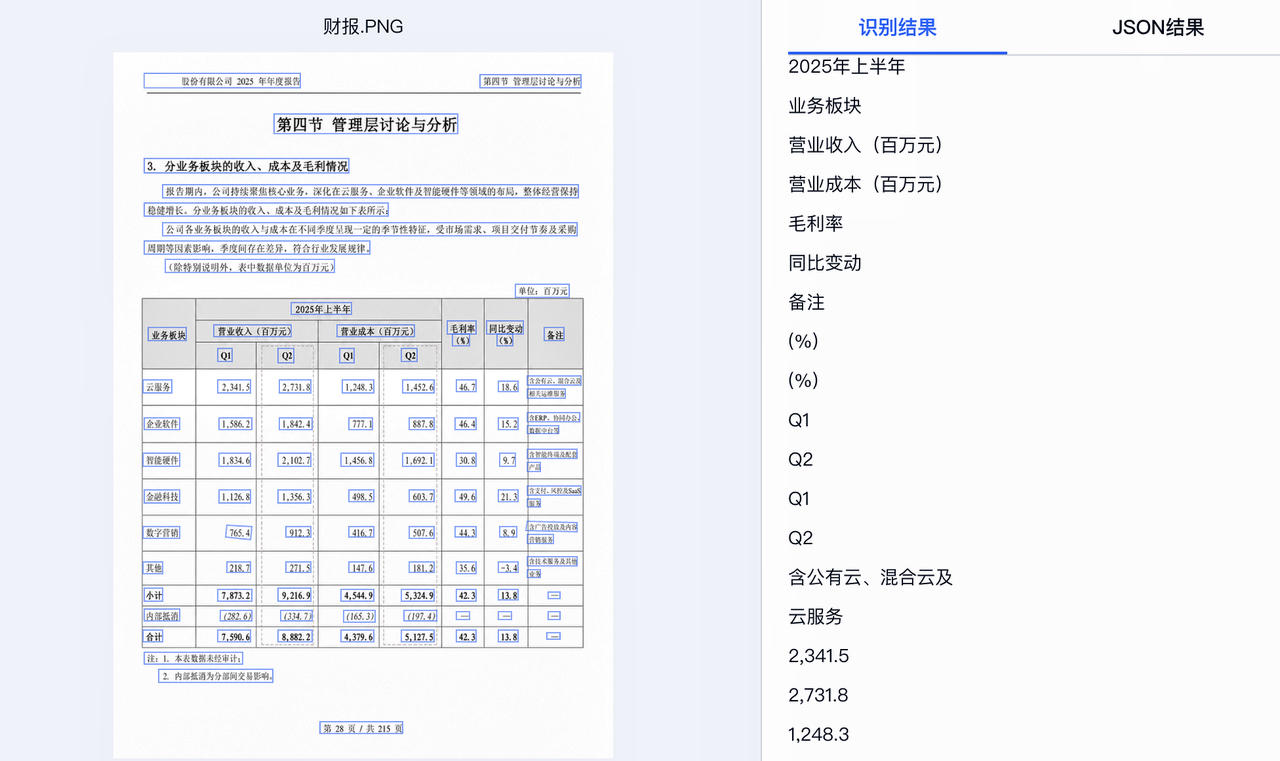The width and height of the screenshot is (1280, 761).
Task: Select the -3.4 year-on-year value
Action: (509, 568)
